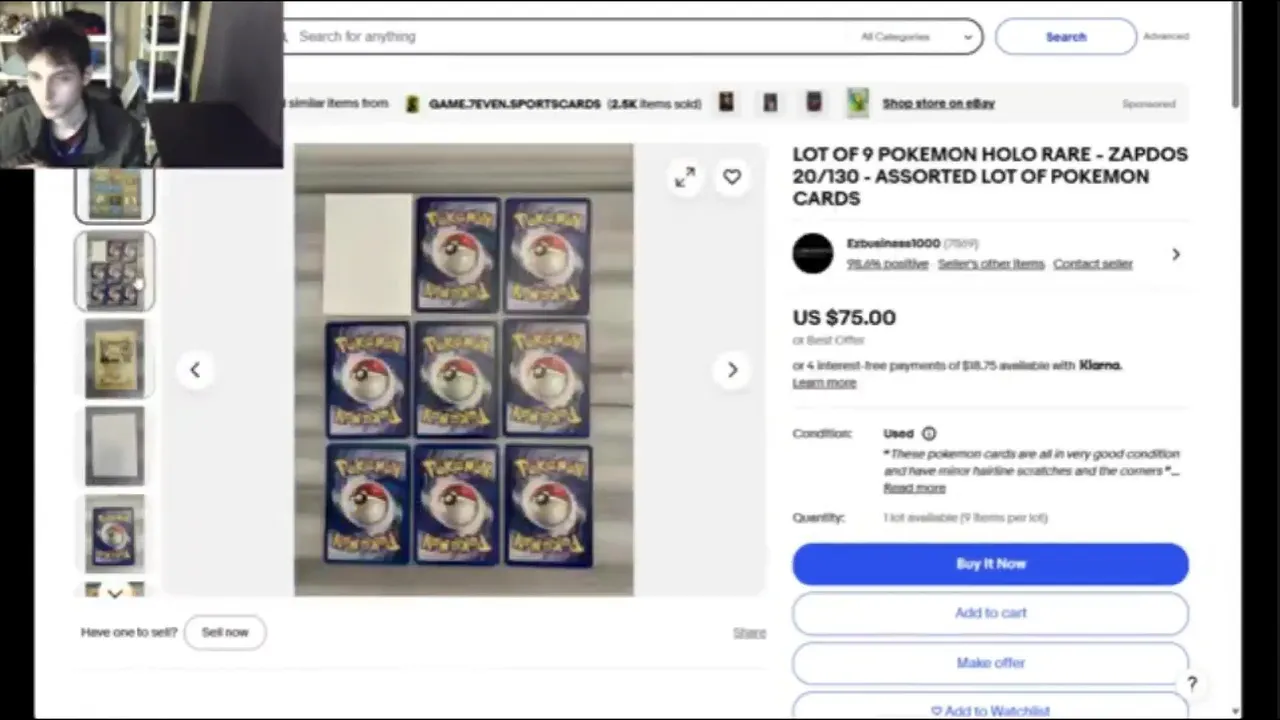Show next listing photo with right arrow
The width and height of the screenshot is (1280, 720).
click(732, 370)
